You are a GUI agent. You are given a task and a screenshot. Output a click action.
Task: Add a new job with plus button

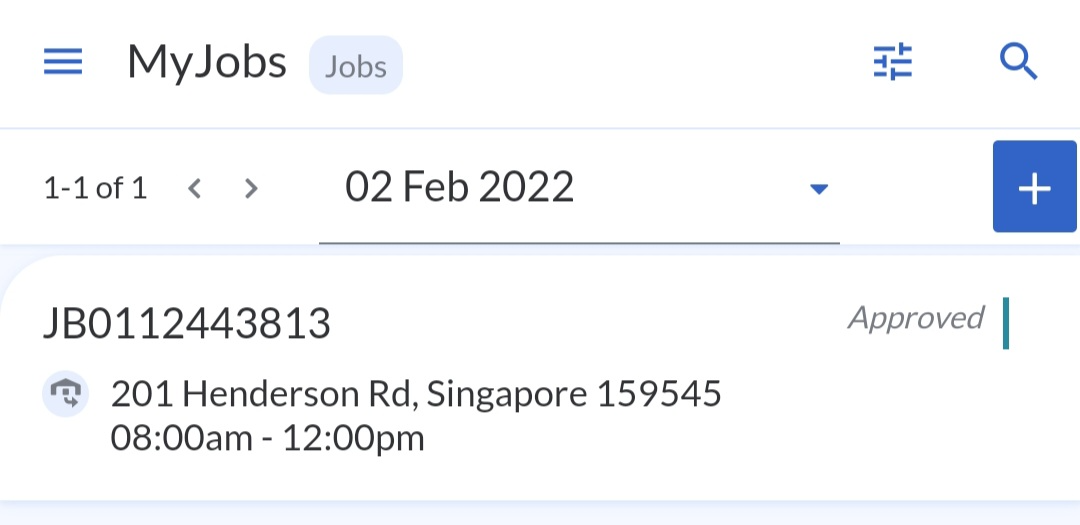(1034, 188)
